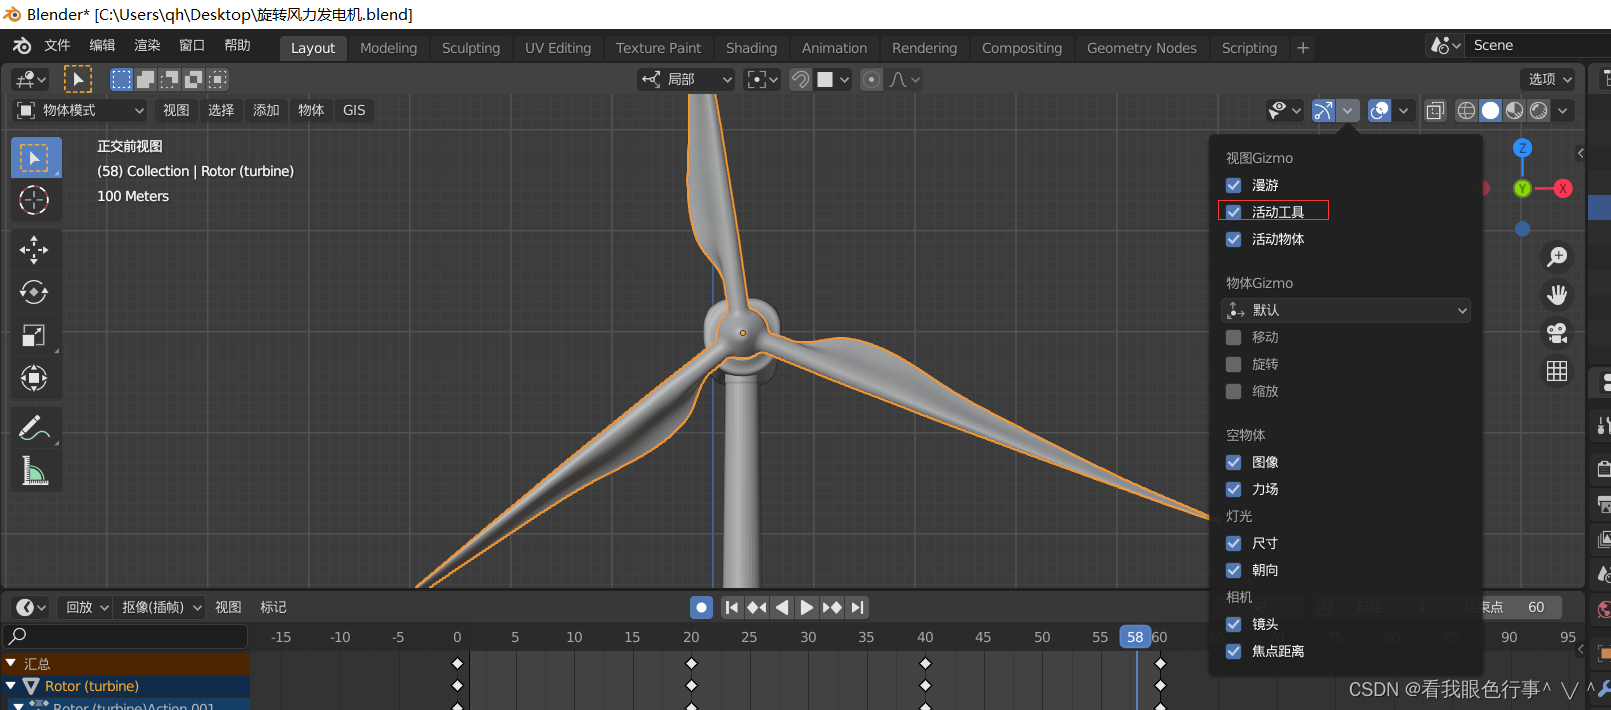Enable 缩放 object gizmo checkbox
1611x710 pixels.
click(x=1234, y=391)
